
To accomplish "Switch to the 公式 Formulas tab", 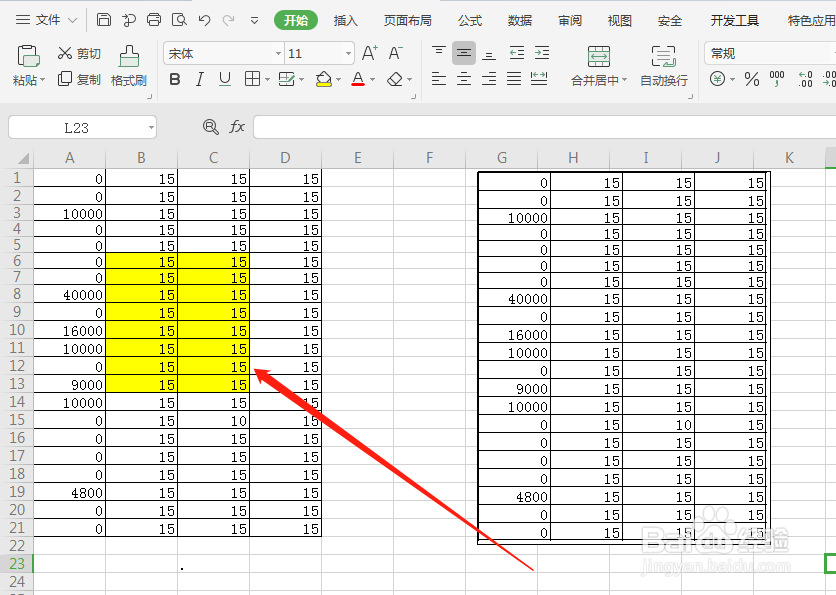I will pyautogui.click(x=470, y=20).
